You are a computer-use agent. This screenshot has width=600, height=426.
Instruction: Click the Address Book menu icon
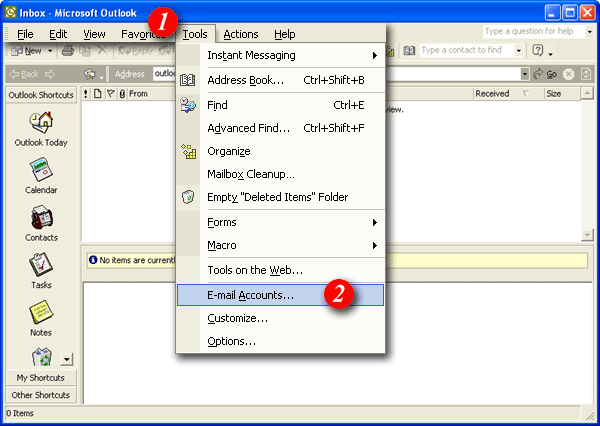189,79
